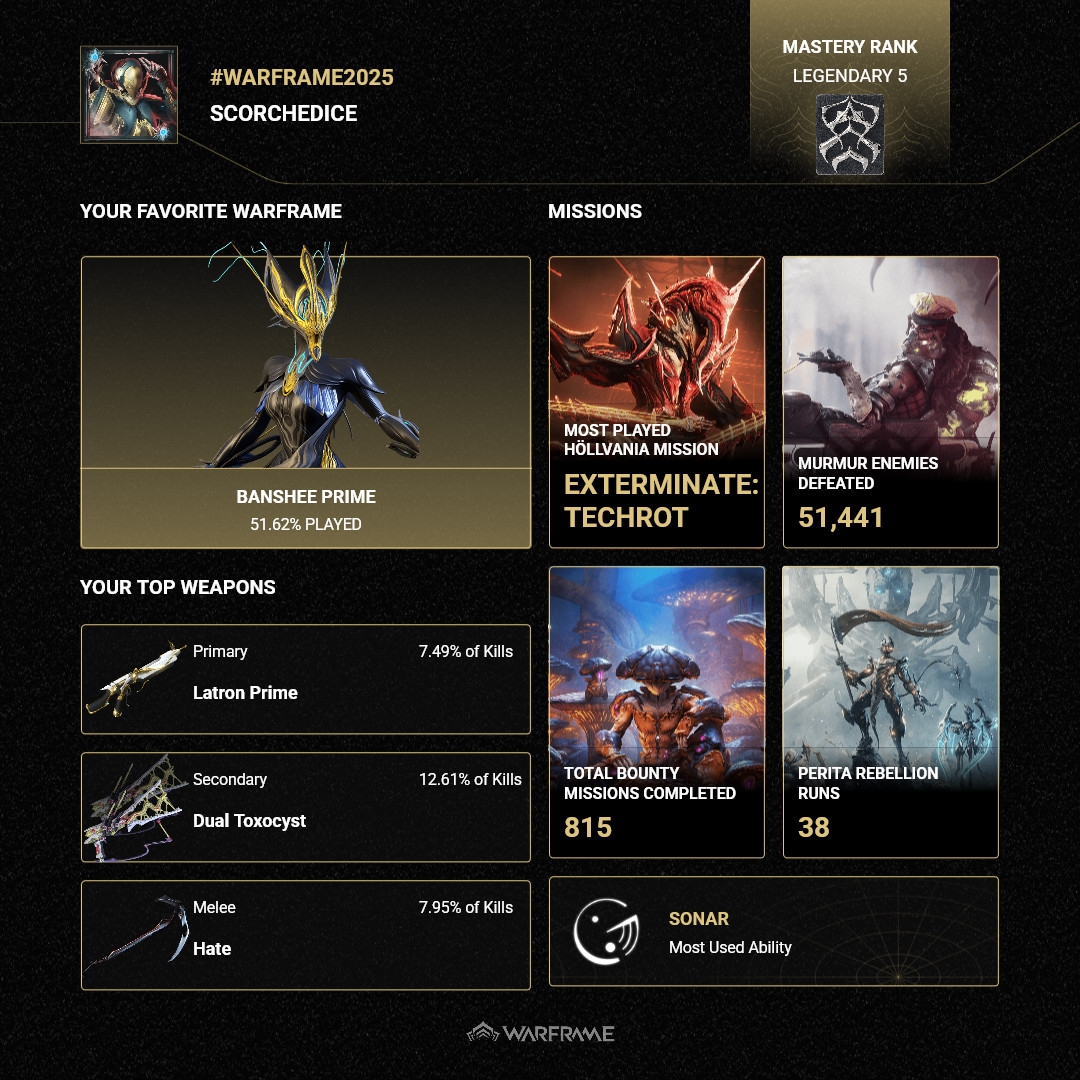Click the #WARFRAME2025 hashtag
The height and width of the screenshot is (1080, 1080).
[302, 77]
